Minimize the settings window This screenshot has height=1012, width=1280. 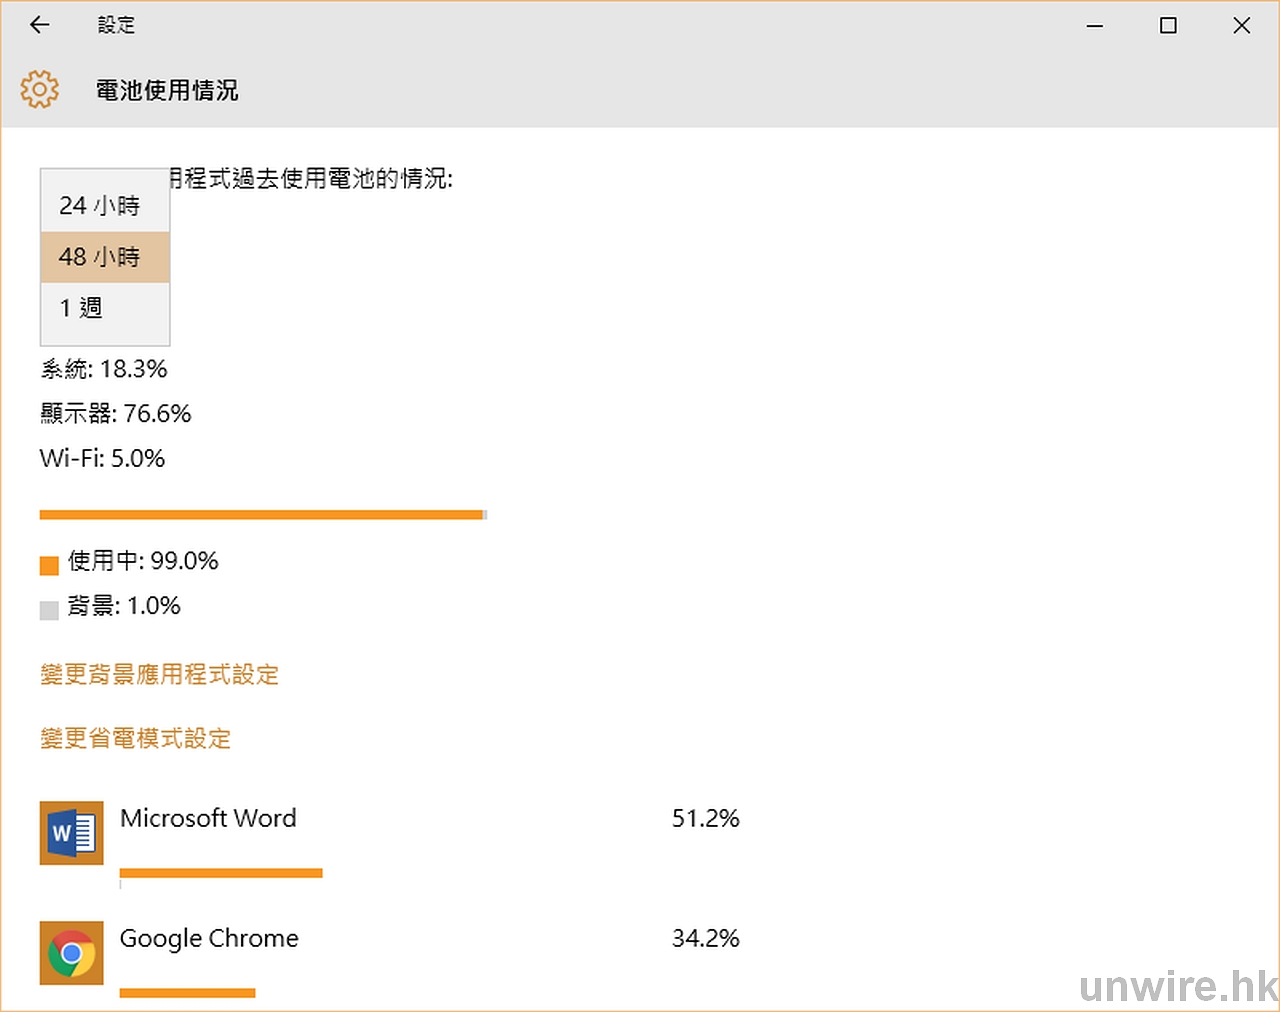(x=1095, y=26)
